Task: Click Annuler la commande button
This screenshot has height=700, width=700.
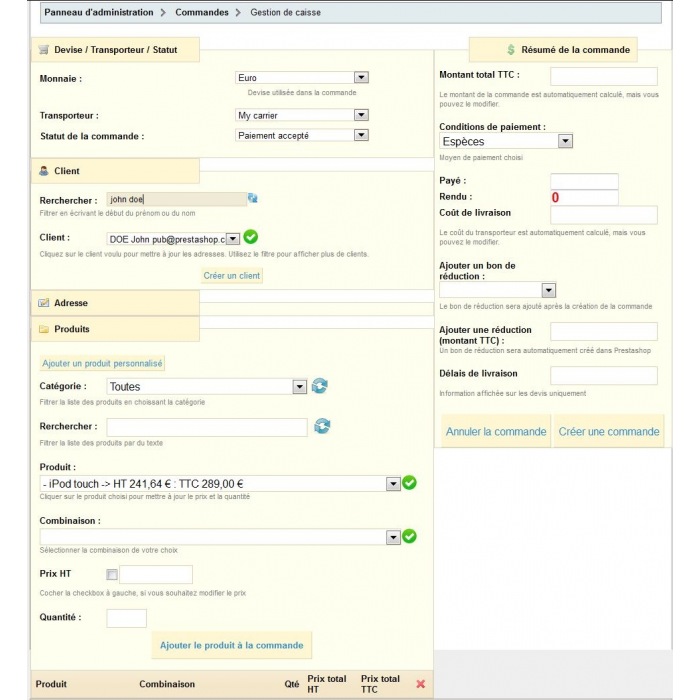Action: pyautogui.click(x=496, y=431)
